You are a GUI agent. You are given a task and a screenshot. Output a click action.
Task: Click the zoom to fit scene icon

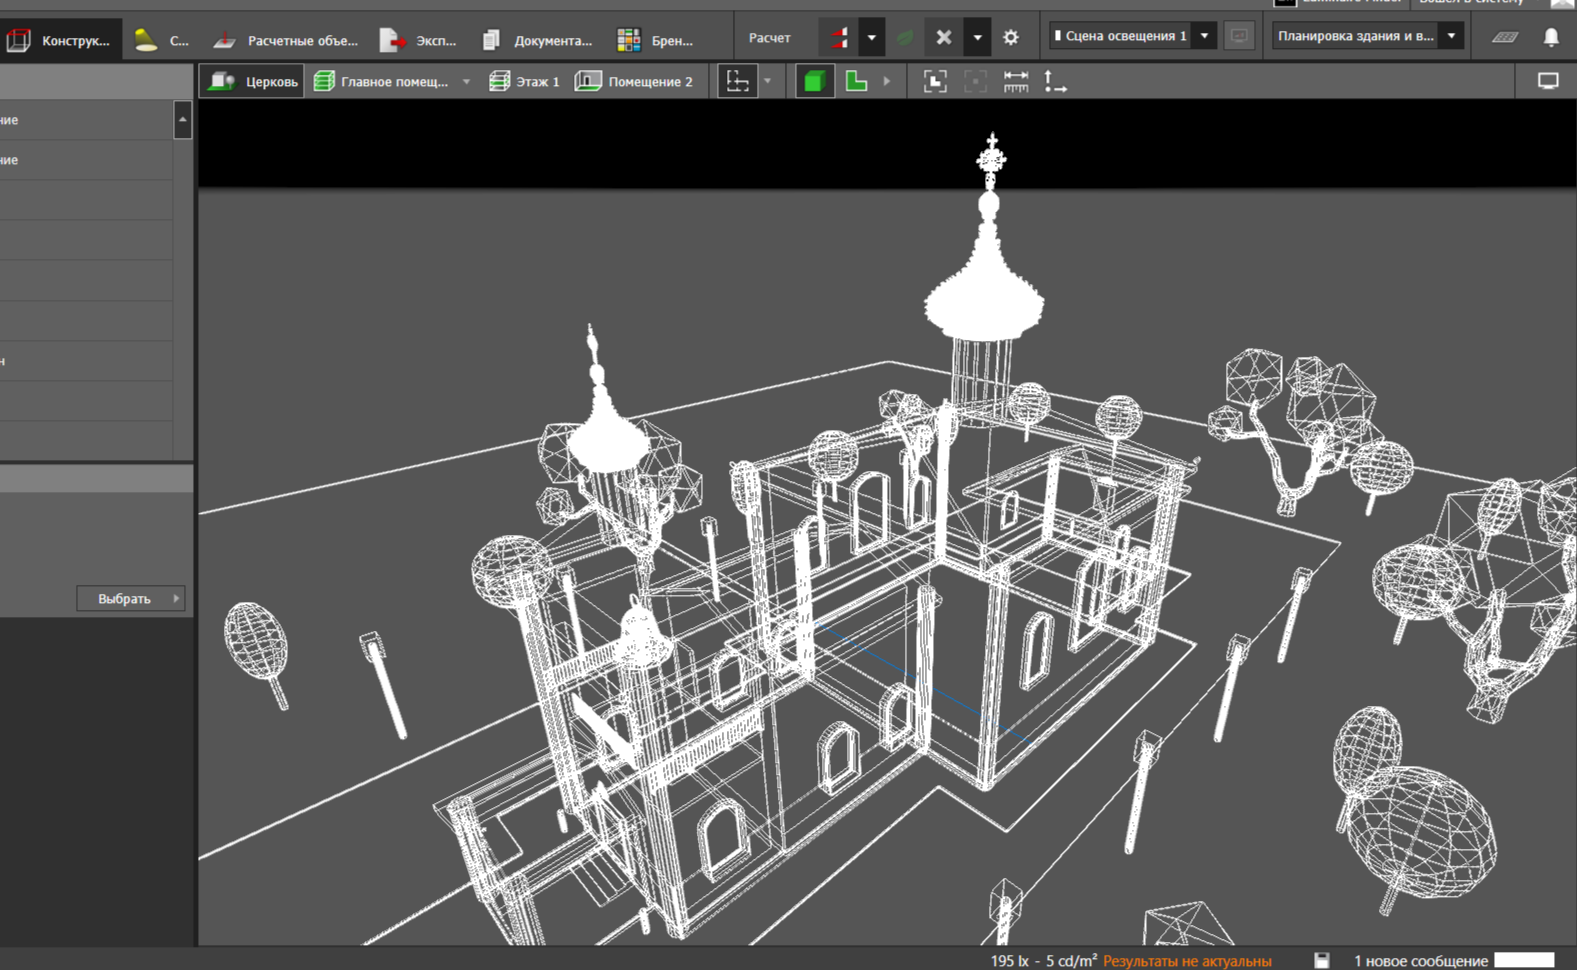(935, 82)
